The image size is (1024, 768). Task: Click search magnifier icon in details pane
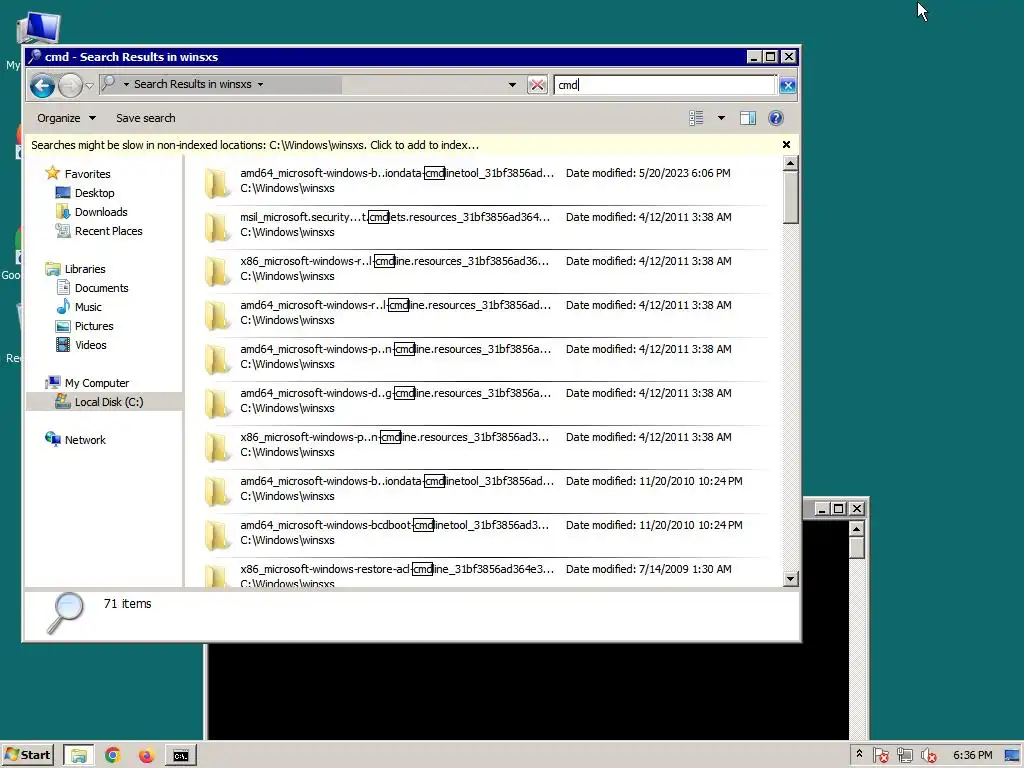tap(65, 613)
